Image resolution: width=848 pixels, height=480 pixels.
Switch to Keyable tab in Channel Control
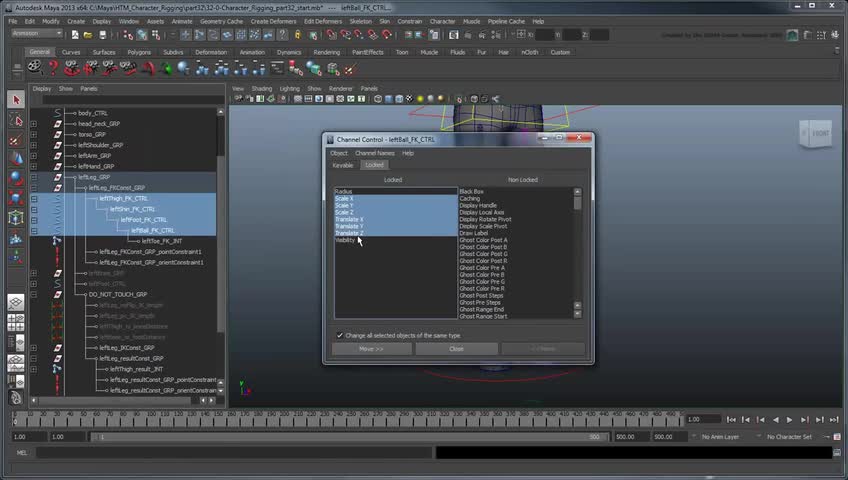[342, 165]
